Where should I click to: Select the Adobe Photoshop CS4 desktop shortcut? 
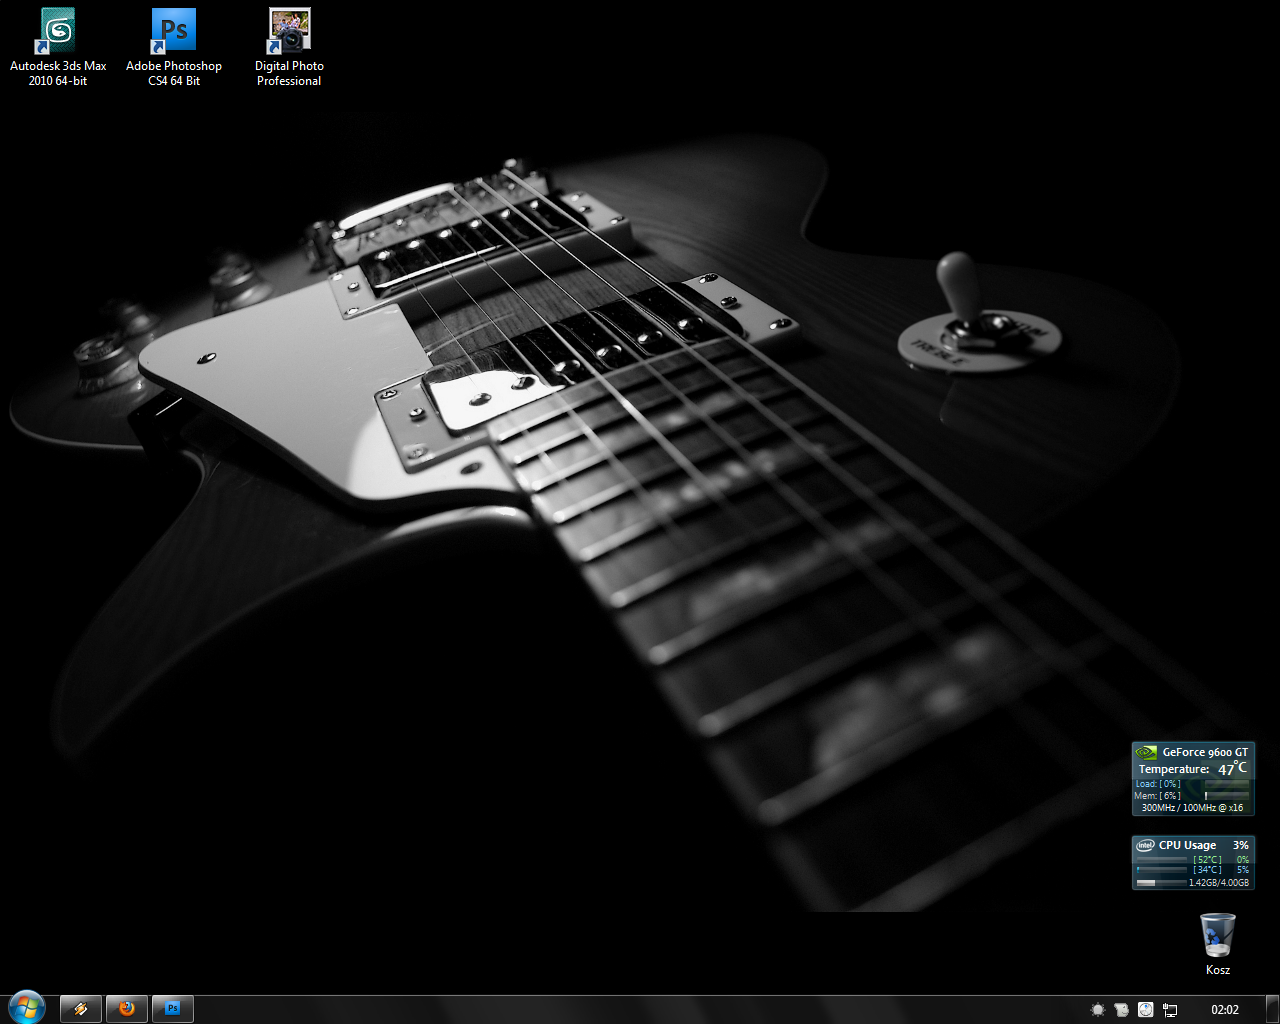[174, 32]
